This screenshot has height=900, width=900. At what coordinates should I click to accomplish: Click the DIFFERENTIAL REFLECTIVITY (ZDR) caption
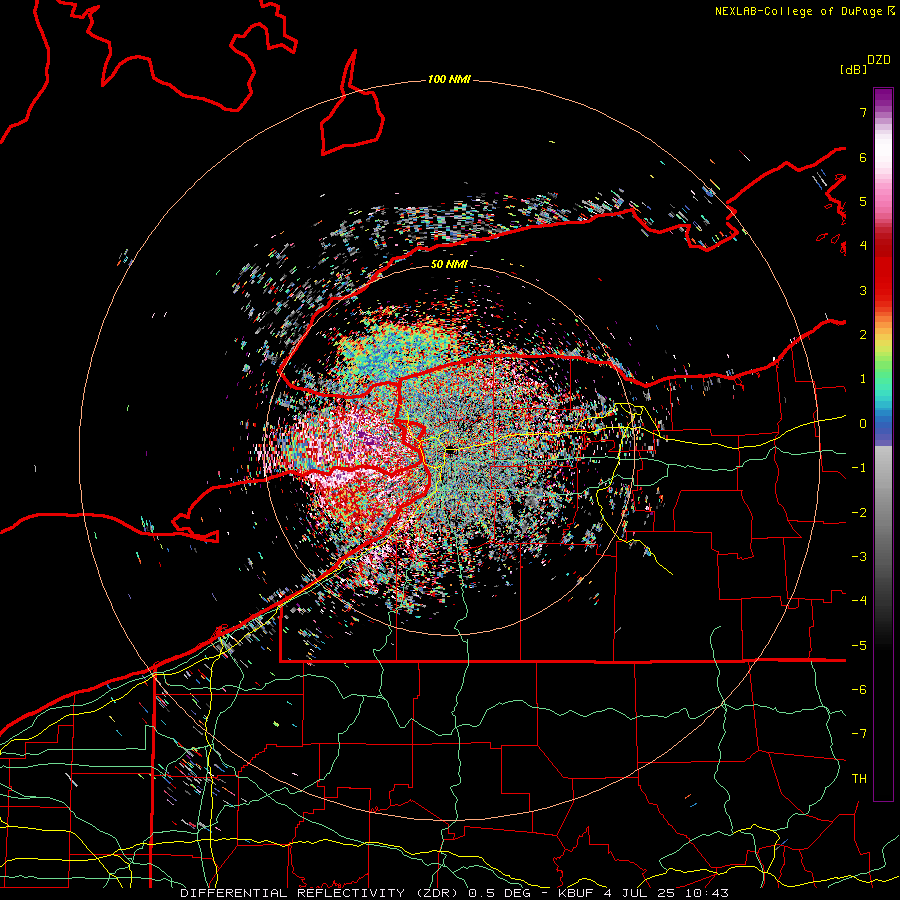coord(319,893)
